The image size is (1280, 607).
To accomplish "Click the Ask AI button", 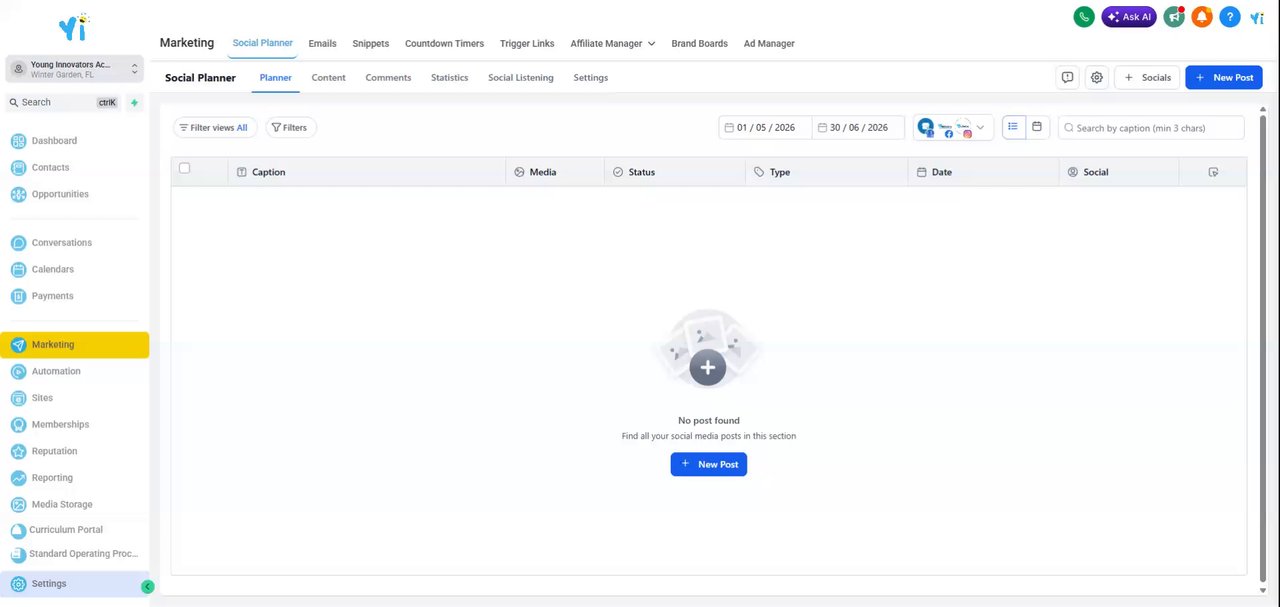I will 1129,17.
